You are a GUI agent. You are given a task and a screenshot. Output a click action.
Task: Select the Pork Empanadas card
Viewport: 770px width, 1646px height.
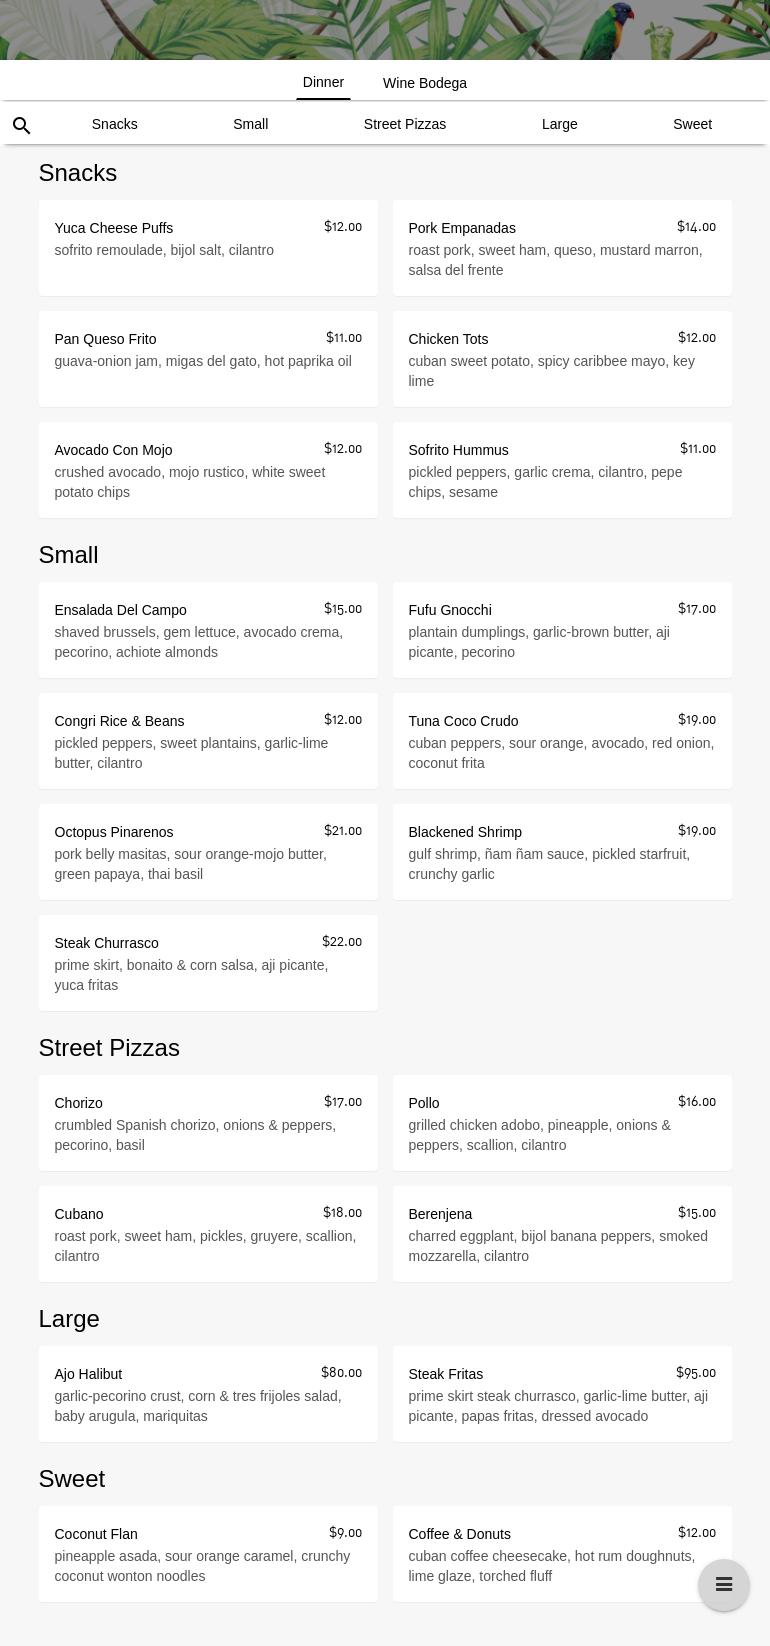tap(562, 248)
